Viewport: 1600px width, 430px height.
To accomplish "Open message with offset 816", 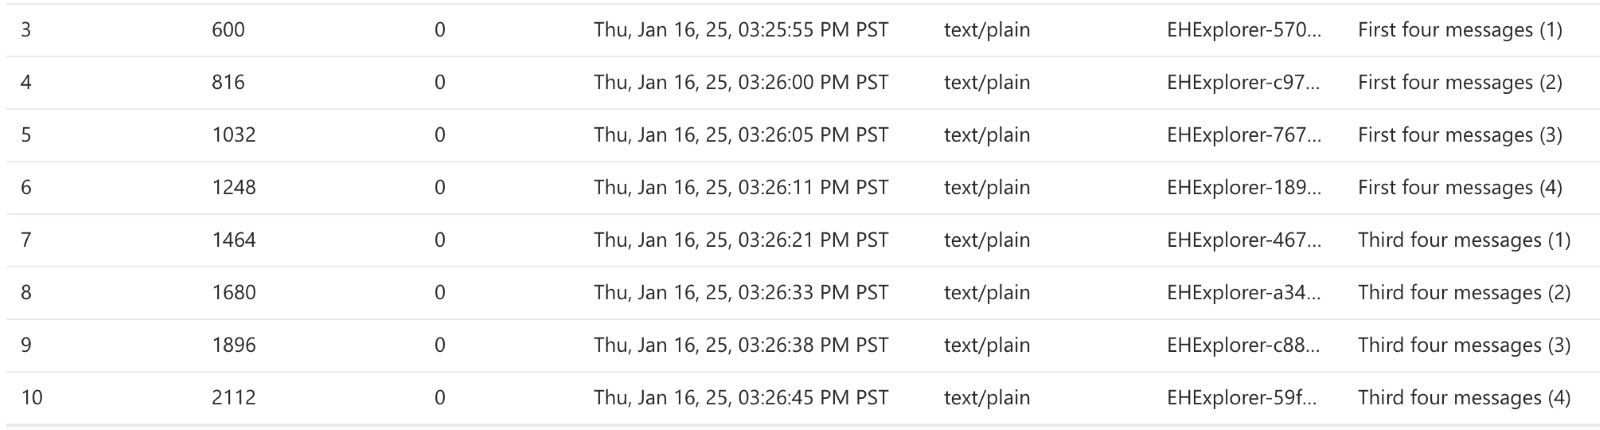I will click(800, 82).
